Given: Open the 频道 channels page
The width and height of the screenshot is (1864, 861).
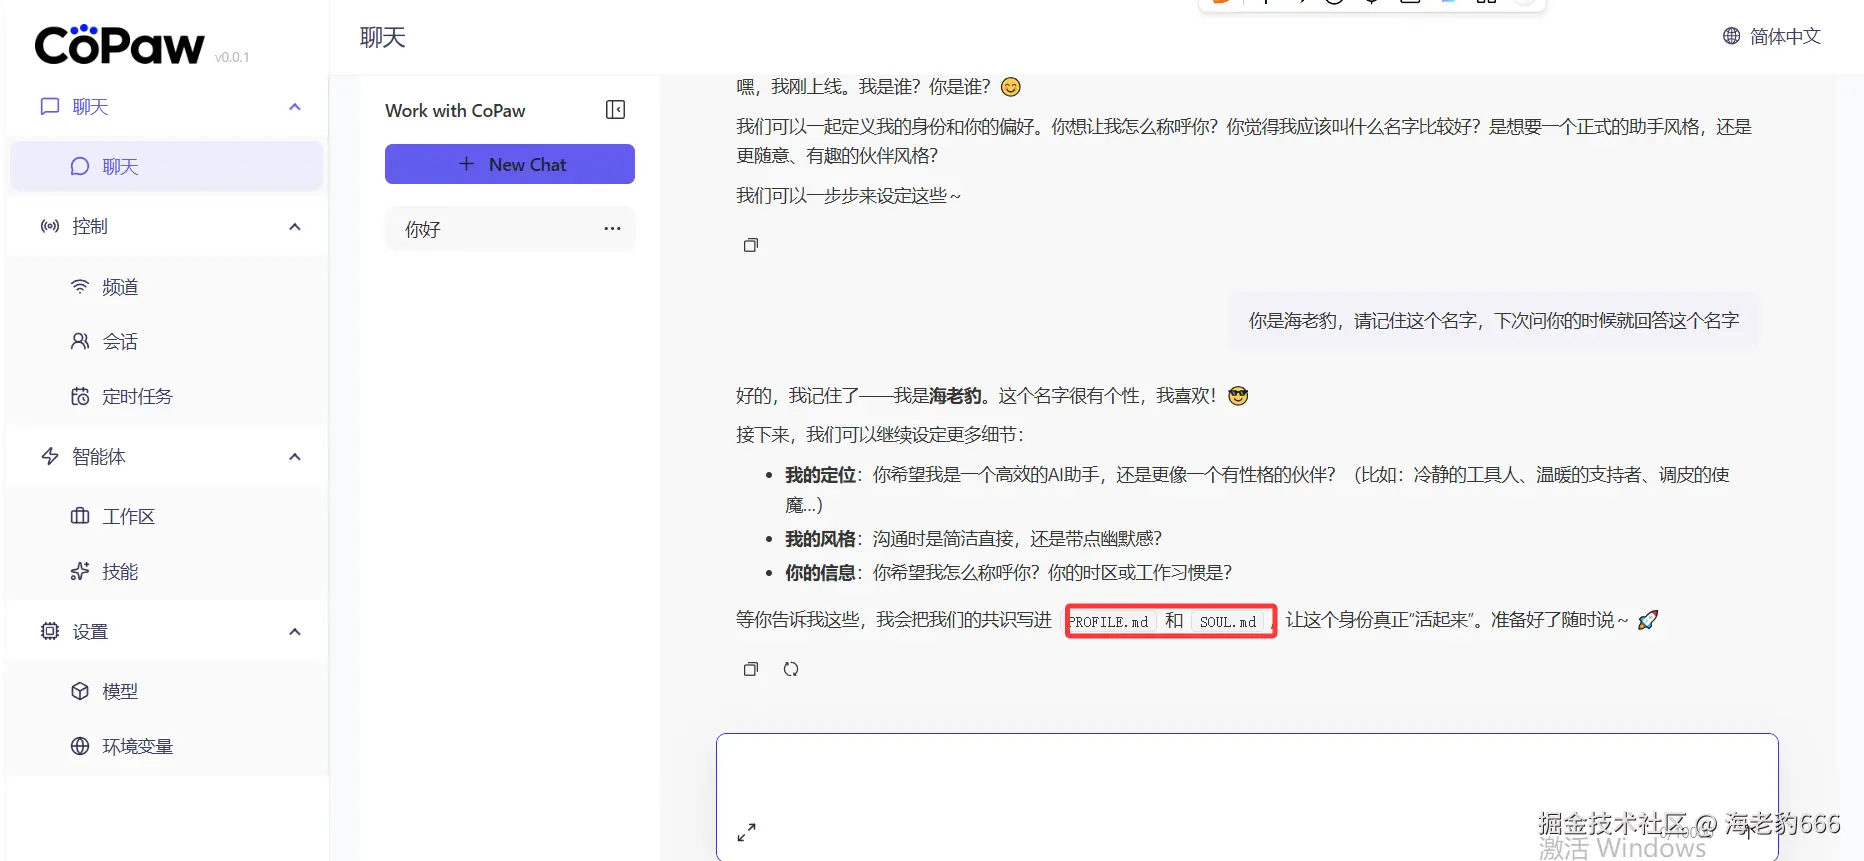Looking at the screenshot, I should (x=167, y=287).
